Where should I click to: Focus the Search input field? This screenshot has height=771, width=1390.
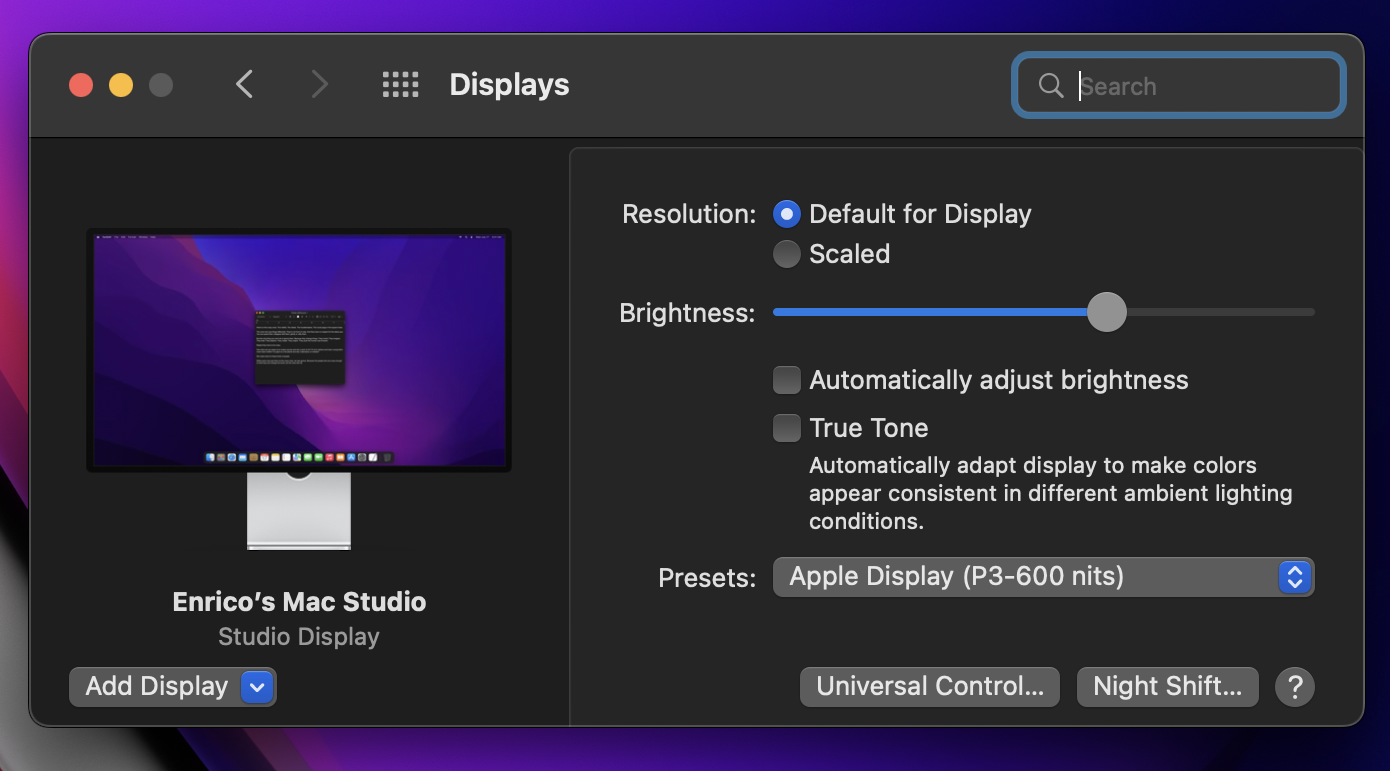[1180, 86]
